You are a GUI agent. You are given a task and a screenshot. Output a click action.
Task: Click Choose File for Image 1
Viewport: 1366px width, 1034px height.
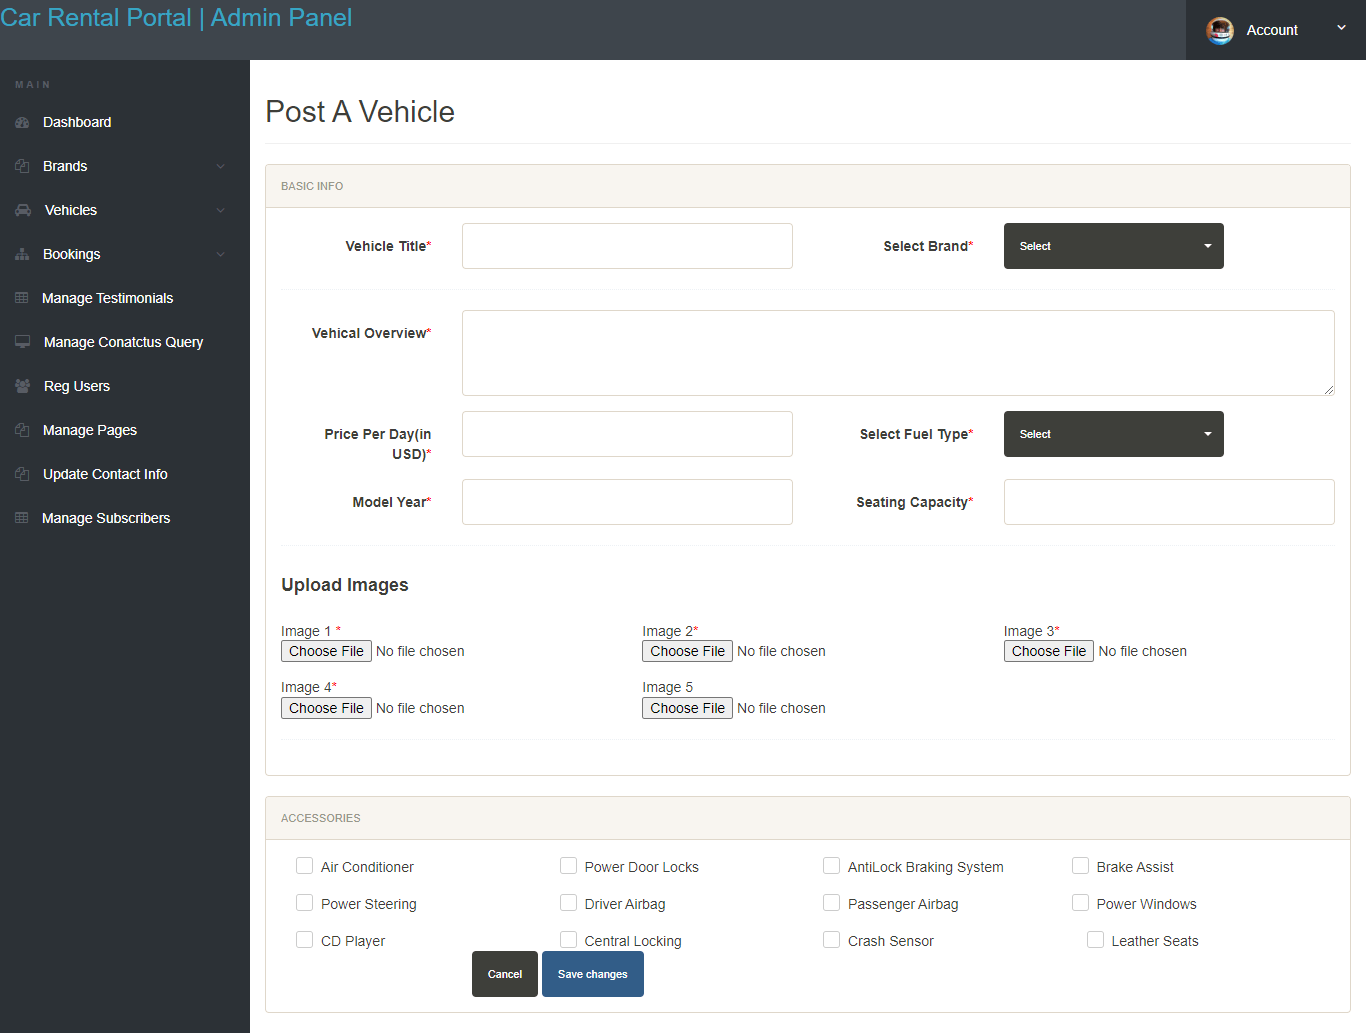pos(326,651)
